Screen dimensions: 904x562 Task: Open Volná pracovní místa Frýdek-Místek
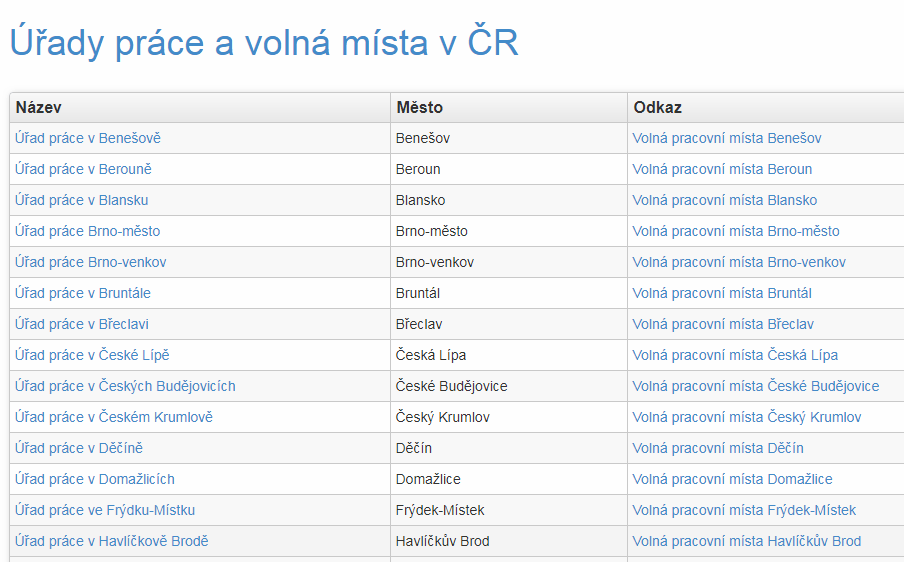pos(744,510)
